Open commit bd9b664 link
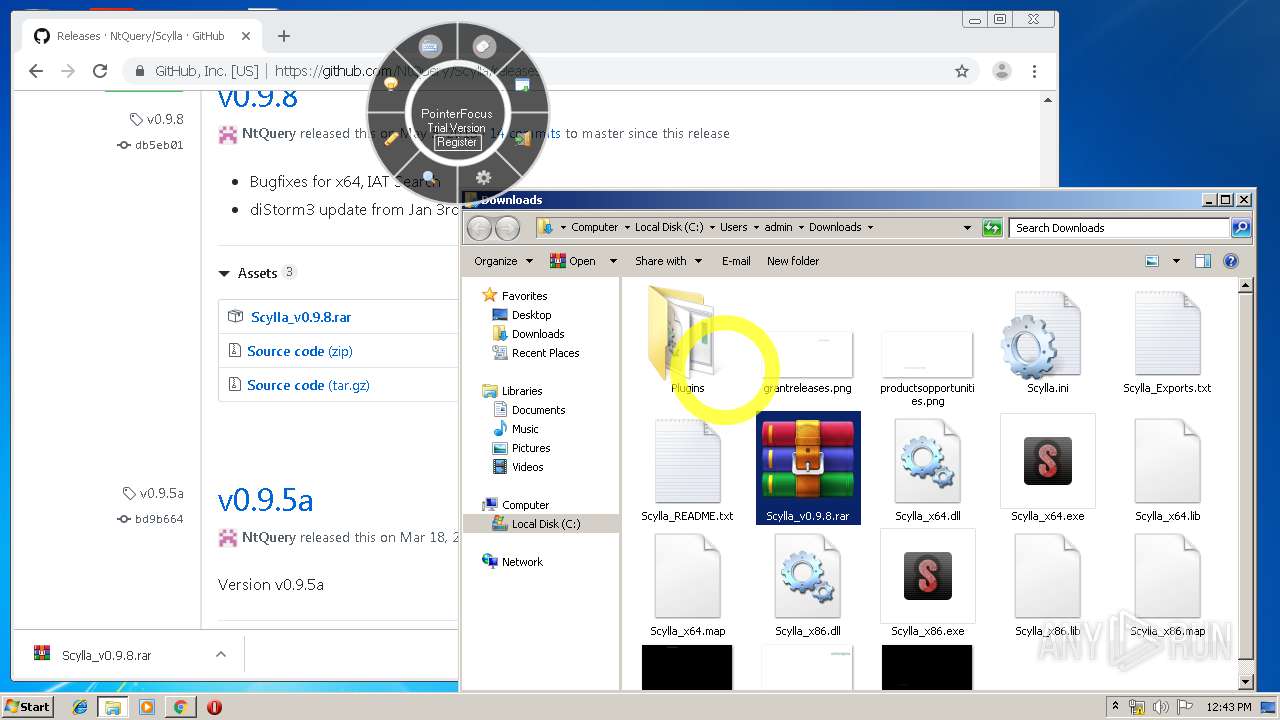Image resolution: width=1280 pixels, height=720 pixels. (x=159, y=519)
